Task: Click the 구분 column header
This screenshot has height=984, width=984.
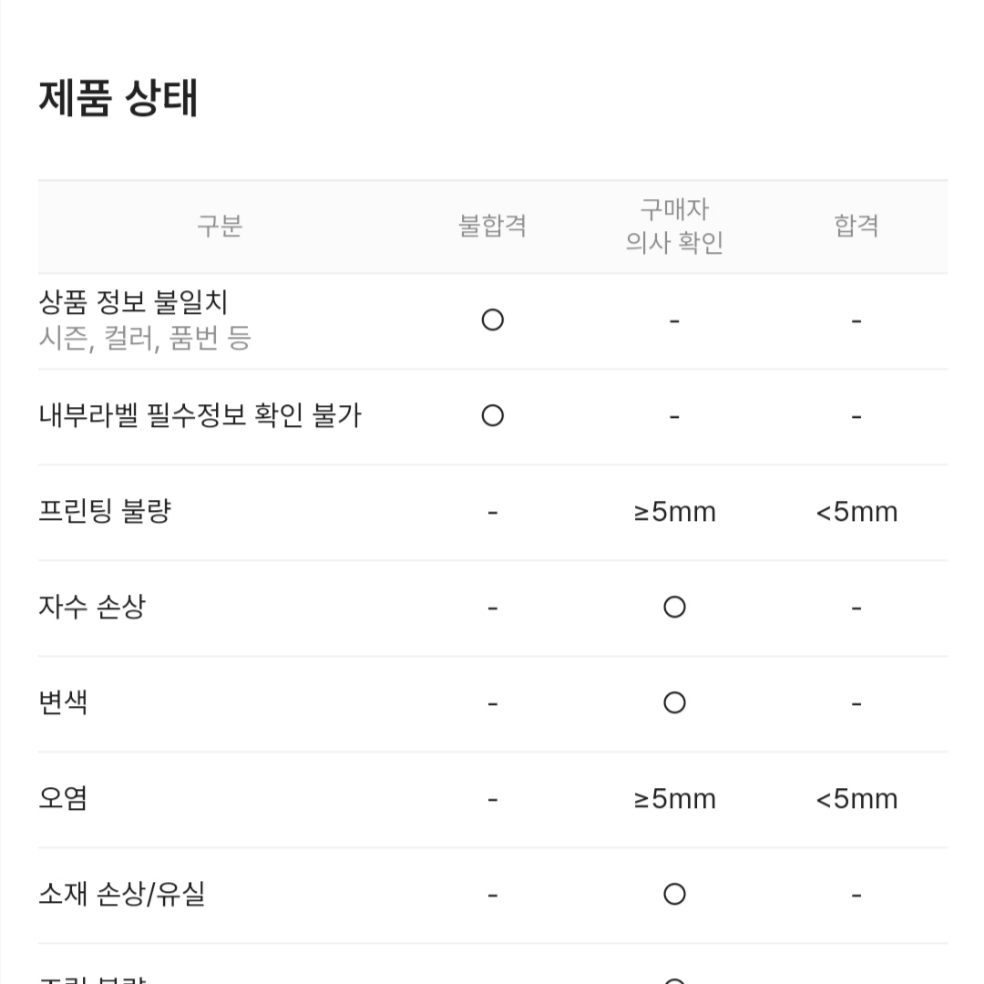Action: click(220, 226)
